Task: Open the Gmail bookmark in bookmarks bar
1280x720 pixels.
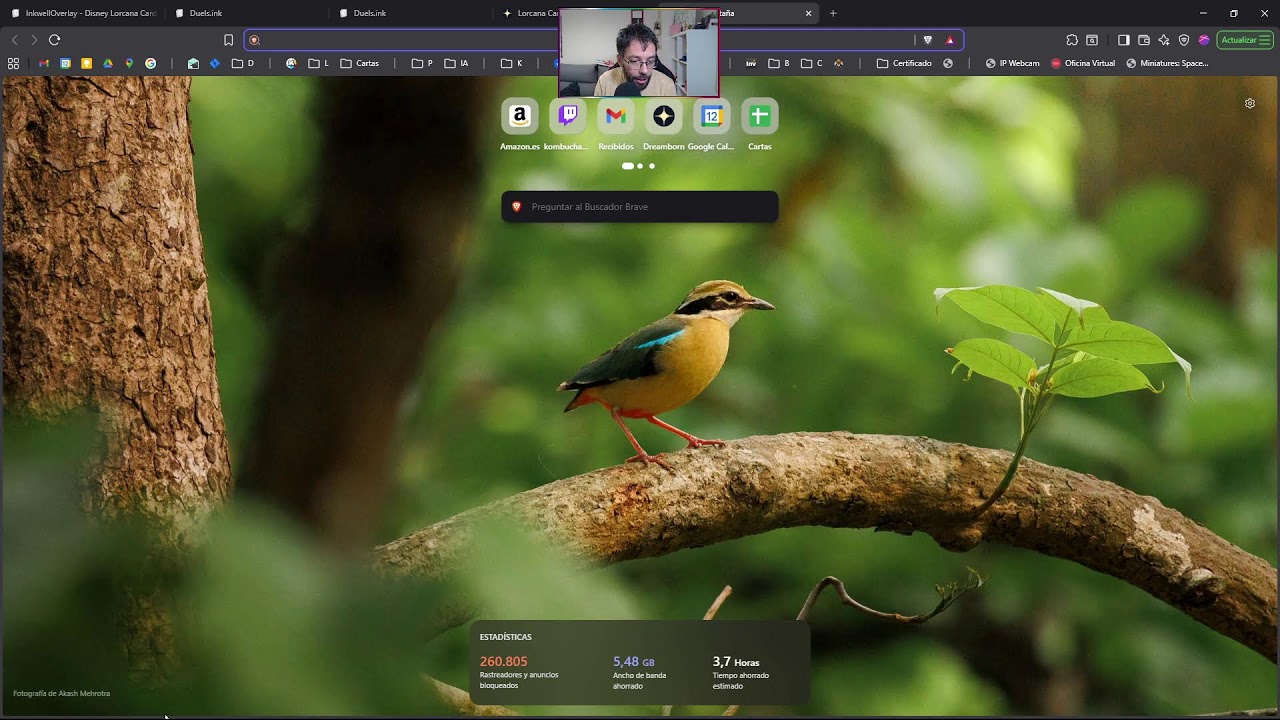Action: pyautogui.click(x=44, y=63)
